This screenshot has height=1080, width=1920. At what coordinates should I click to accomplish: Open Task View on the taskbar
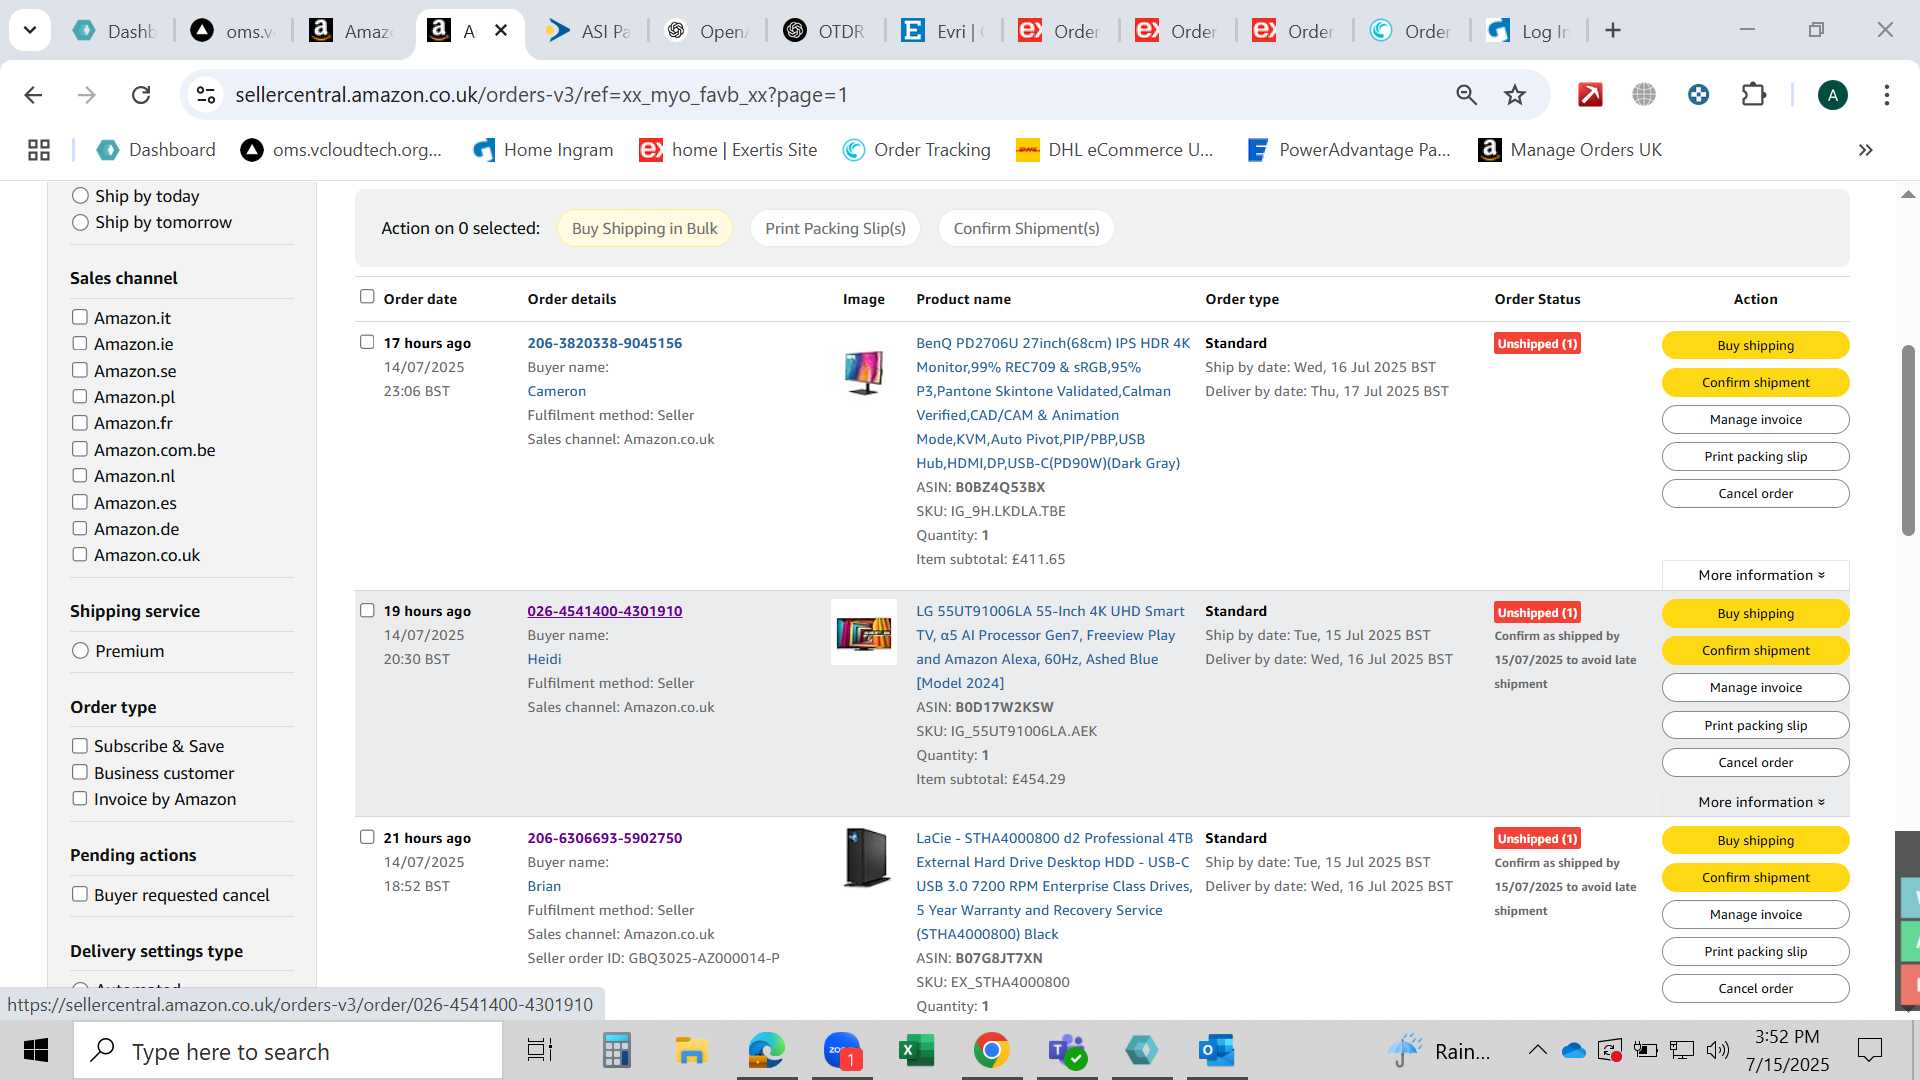tap(540, 1050)
